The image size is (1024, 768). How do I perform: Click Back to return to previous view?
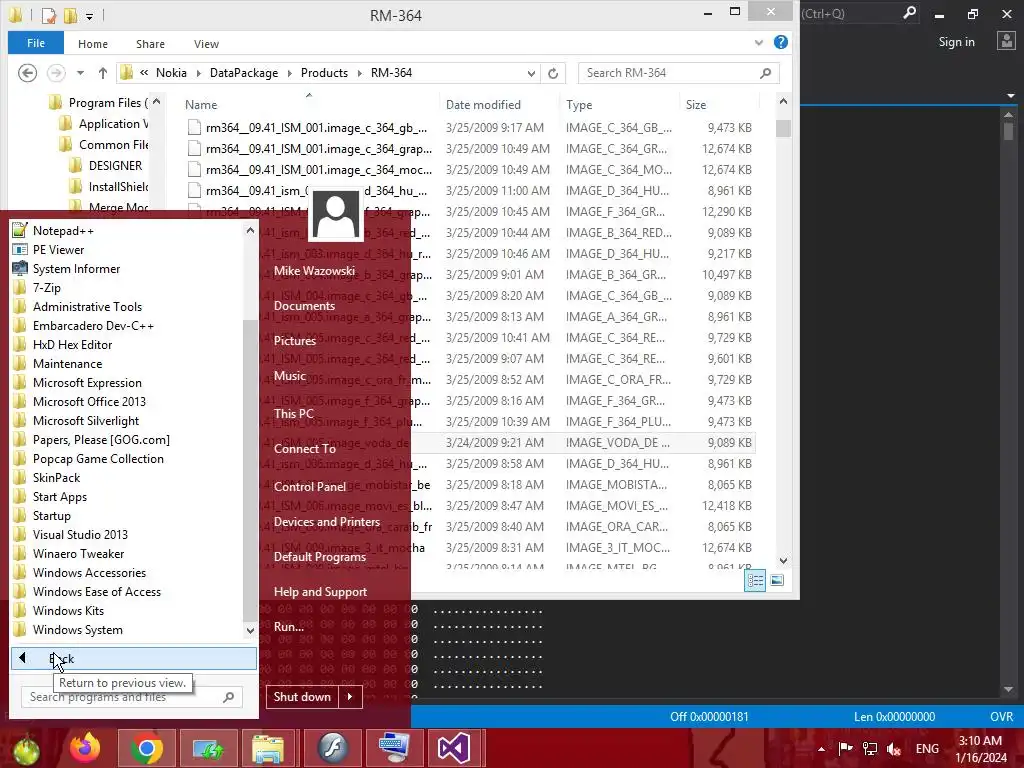[x=134, y=658]
